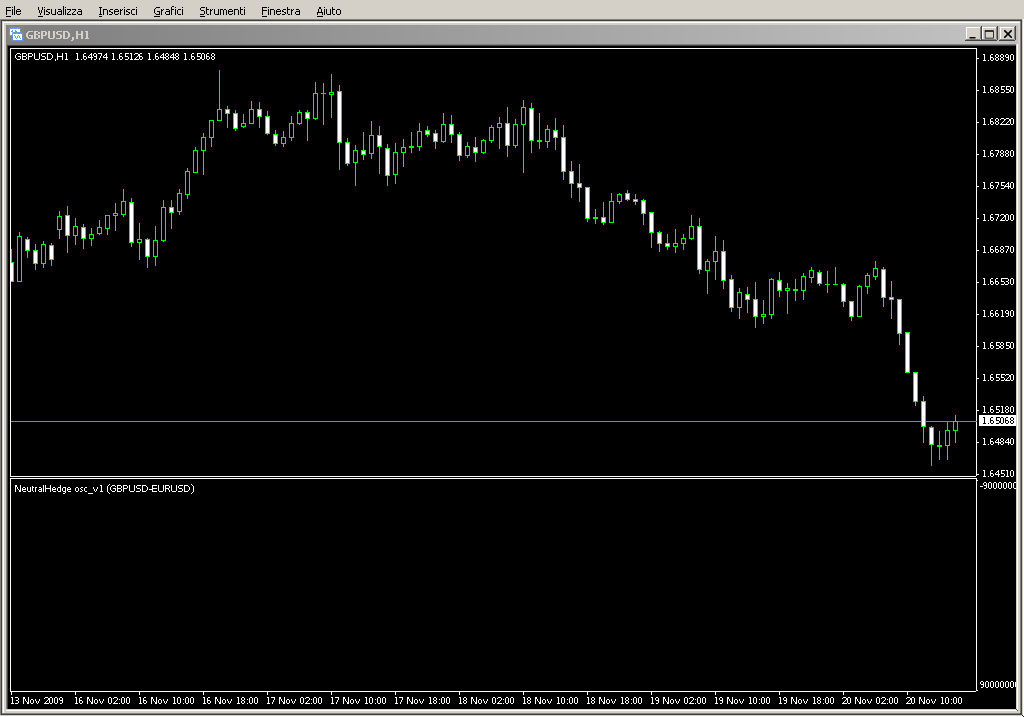
Task: Click the OHLC label 1.64974 1.65126 1.64848 1.65068
Action: [x=145, y=57]
